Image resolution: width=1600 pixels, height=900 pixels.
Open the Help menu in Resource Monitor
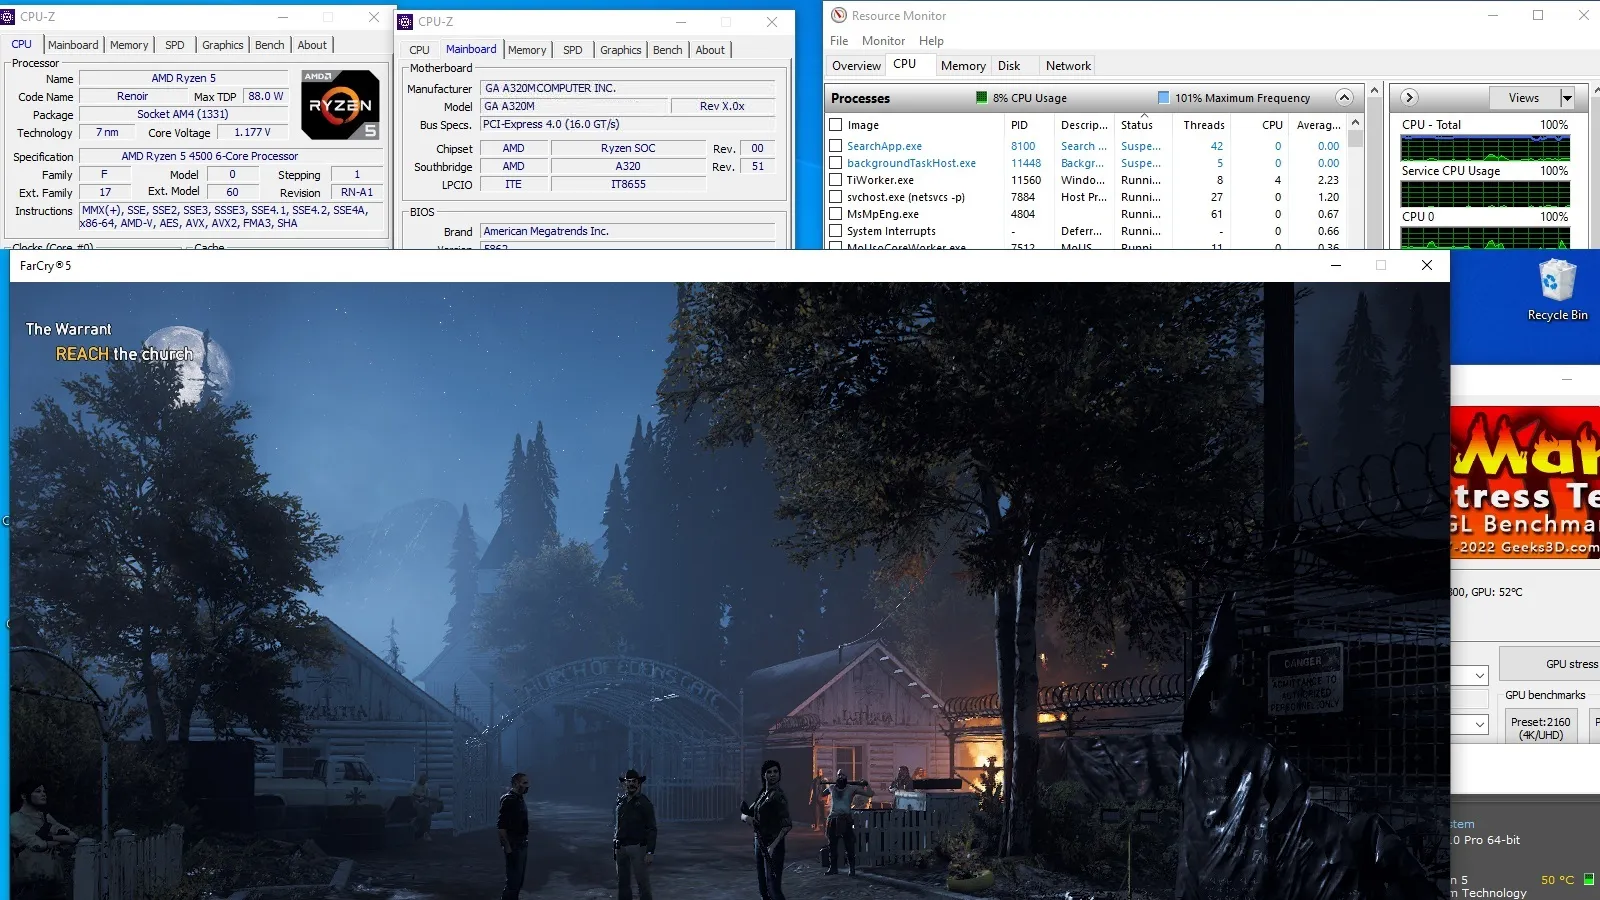(931, 41)
